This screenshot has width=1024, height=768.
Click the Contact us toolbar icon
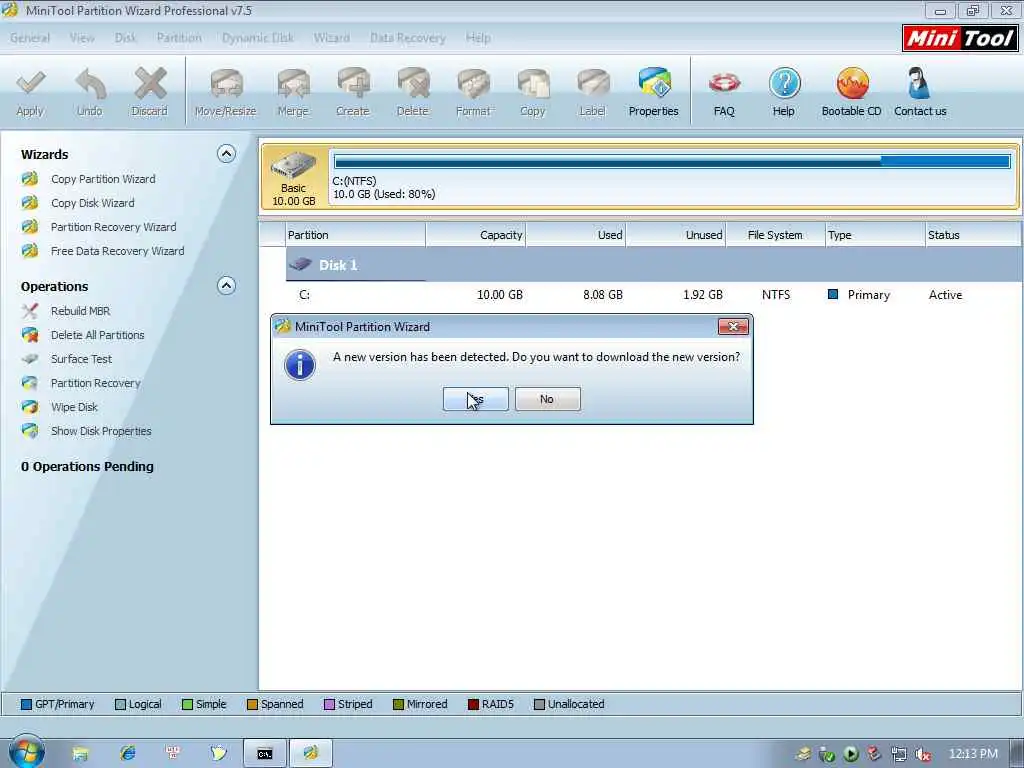[x=920, y=84]
